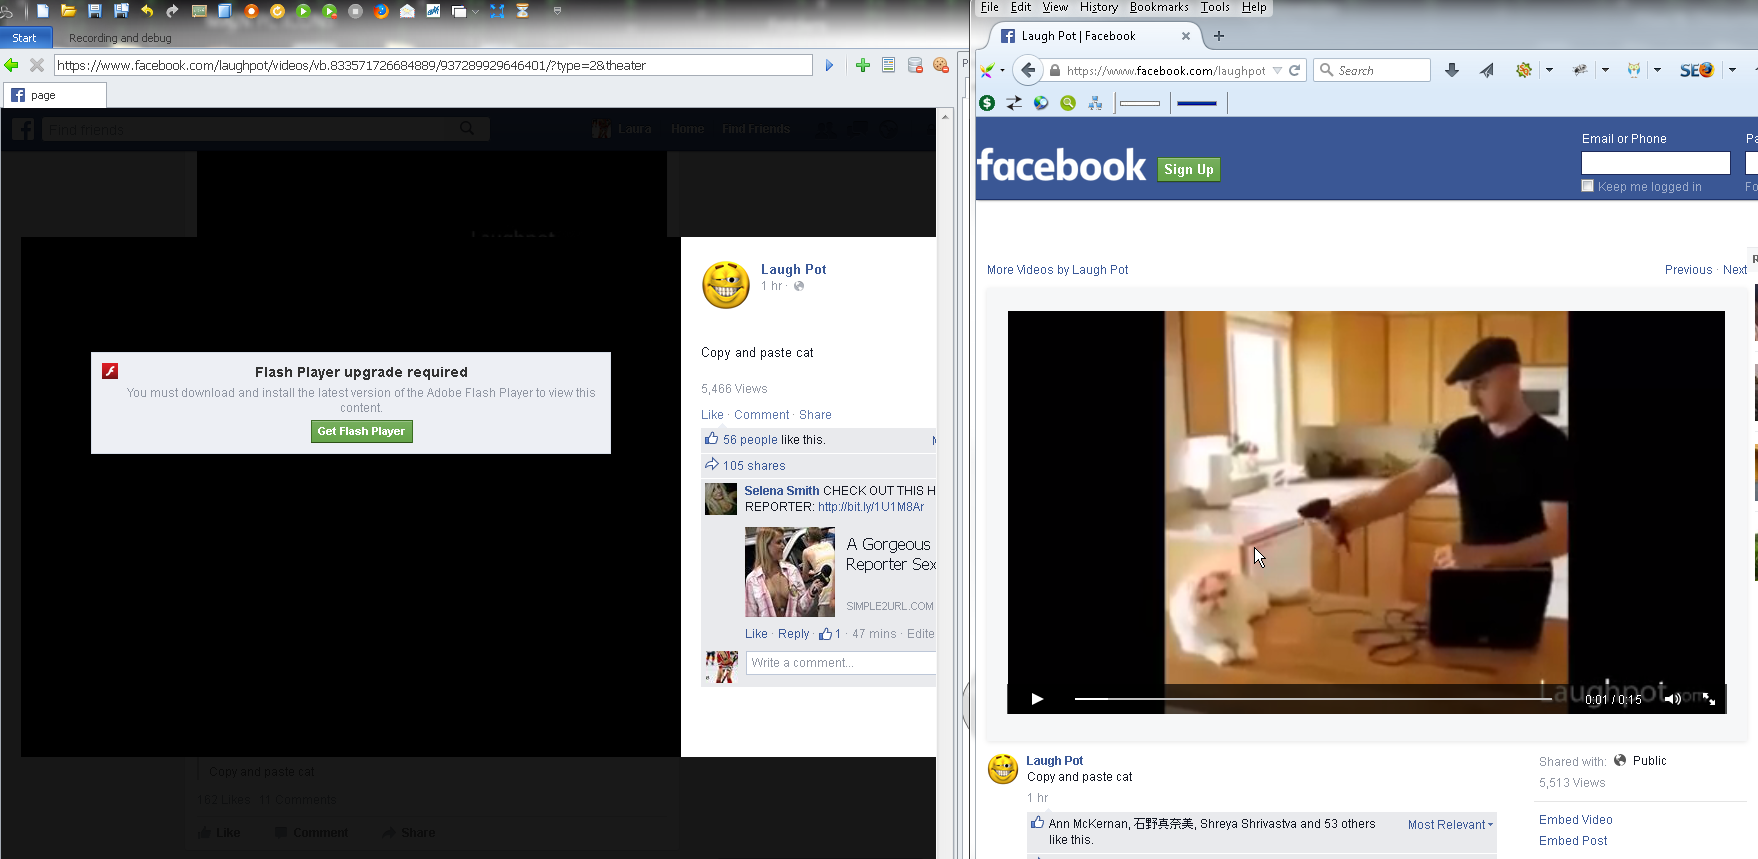1758x859 pixels.
Task: Click Firefox downloads arrow icon
Action: (1452, 70)
